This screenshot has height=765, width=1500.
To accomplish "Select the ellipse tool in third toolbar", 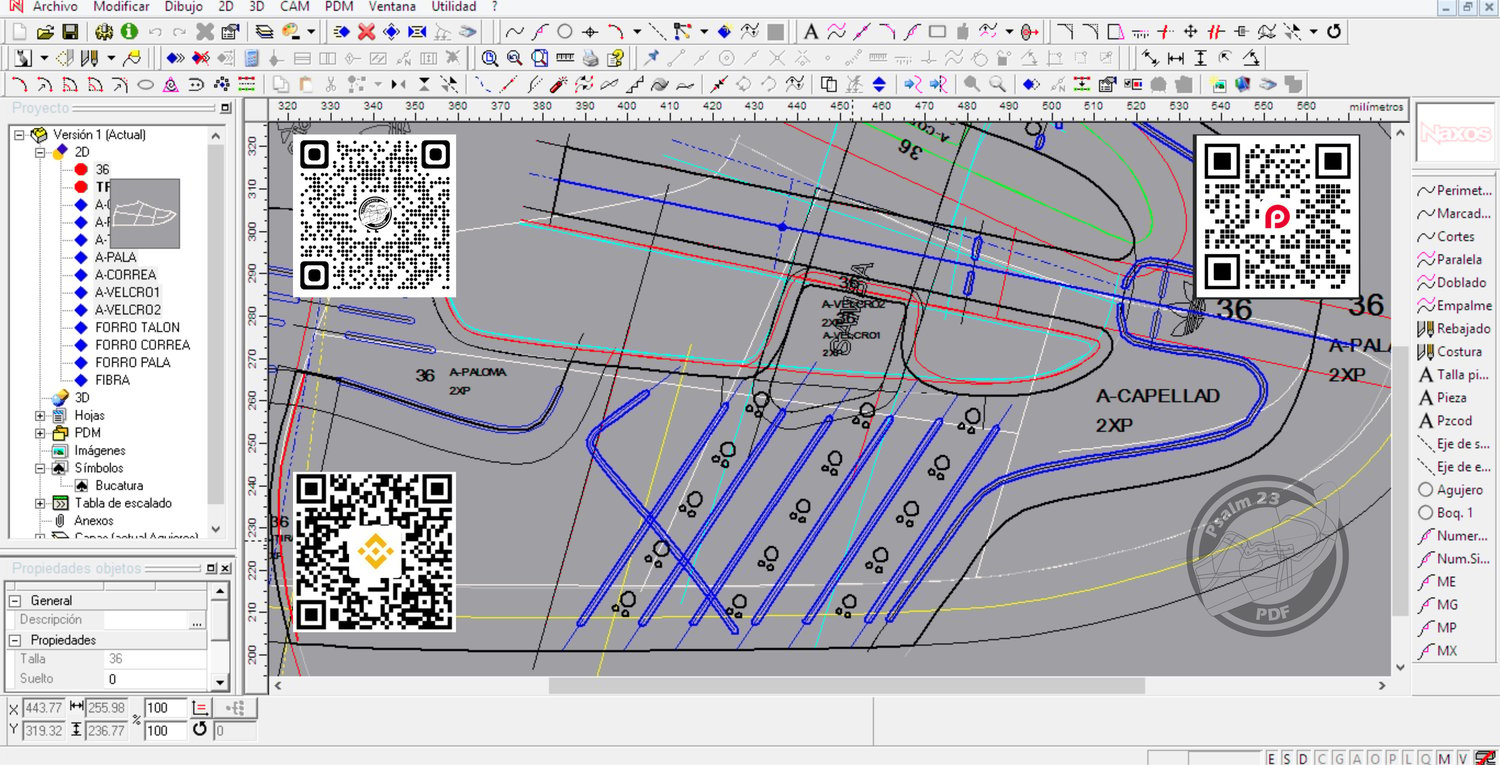I will click(145, 84).
